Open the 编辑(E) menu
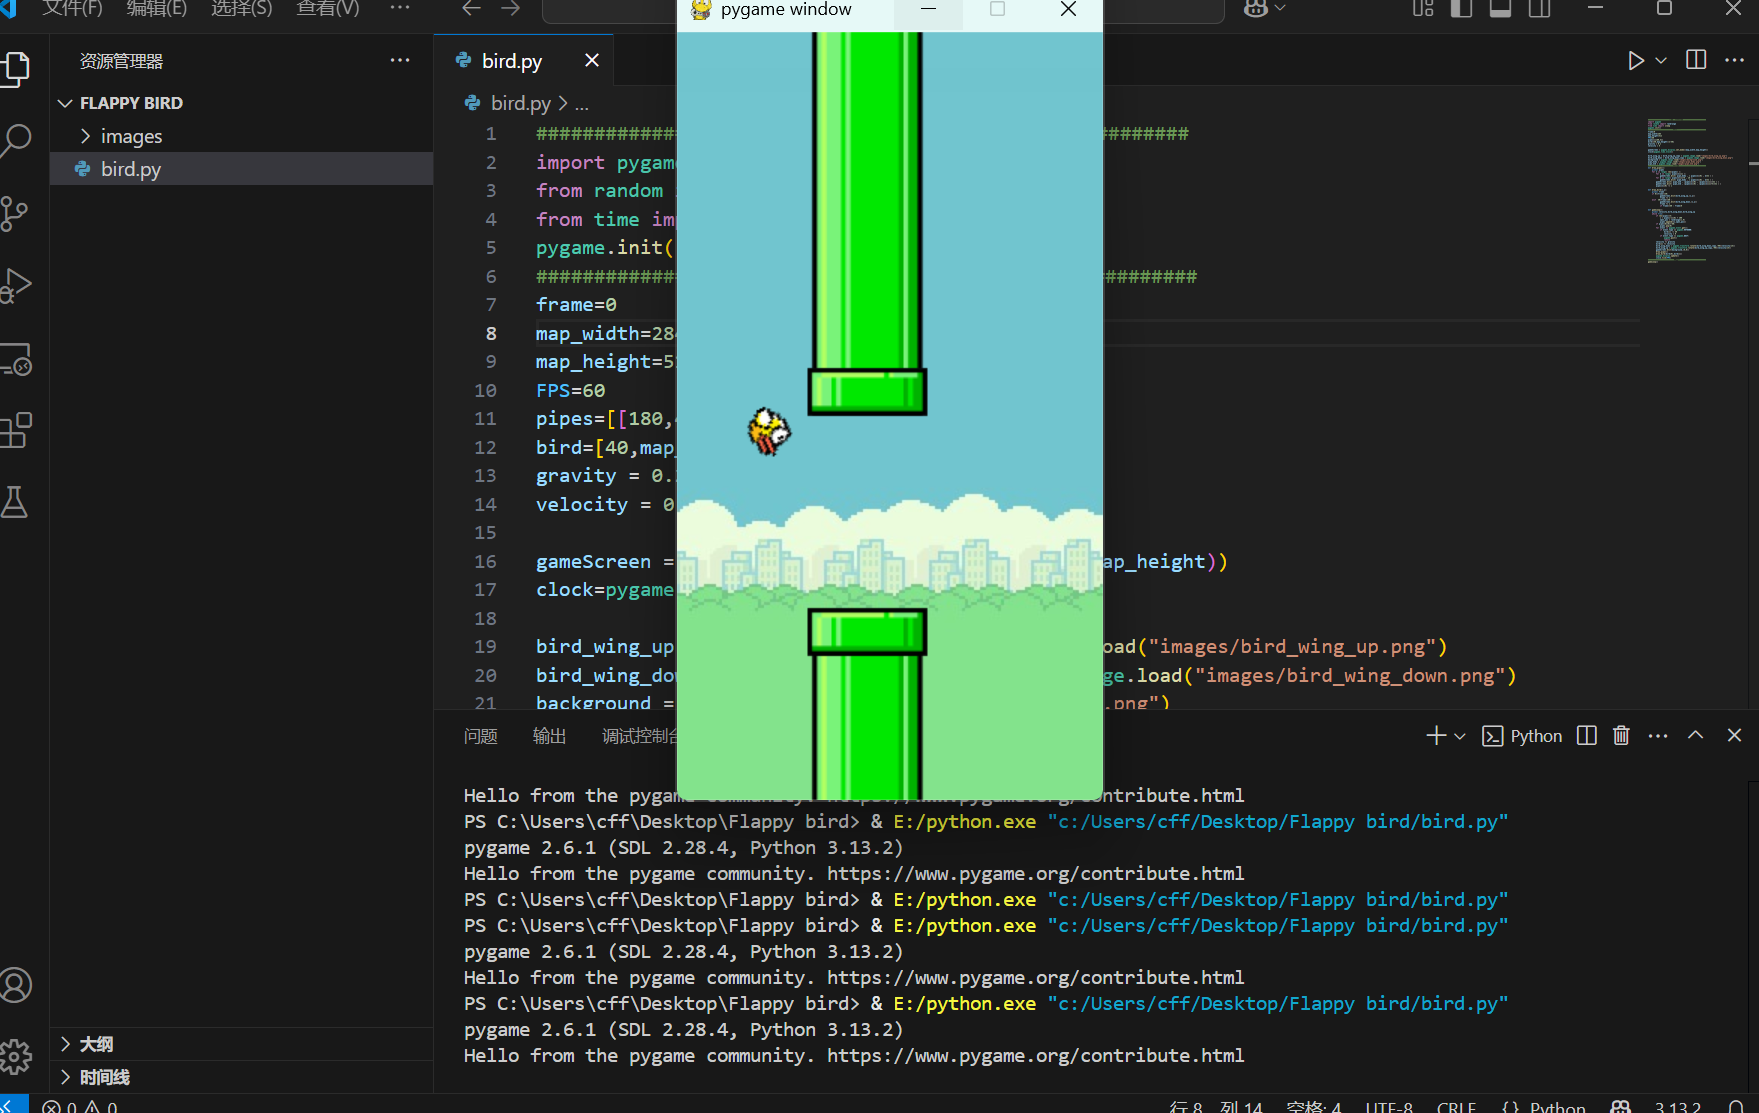Screen dimensions: 1759x1113 [157, 9]
